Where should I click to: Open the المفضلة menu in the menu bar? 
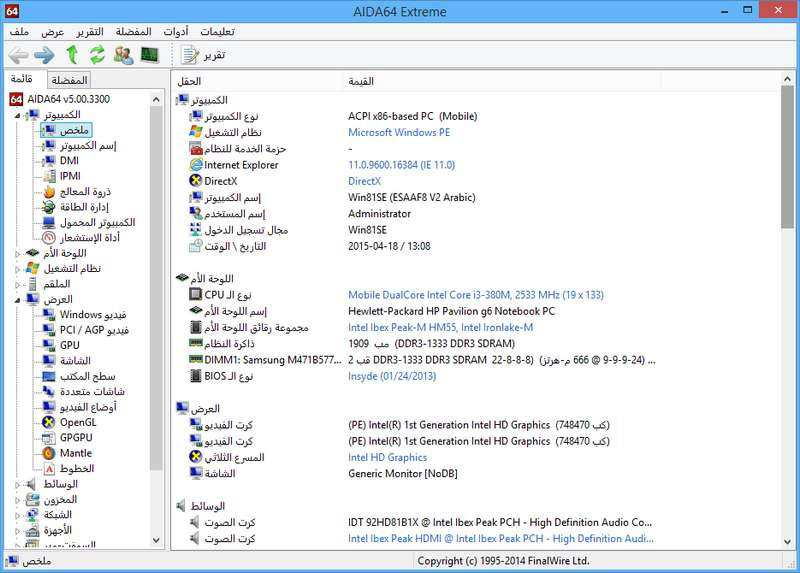[133, 32]
